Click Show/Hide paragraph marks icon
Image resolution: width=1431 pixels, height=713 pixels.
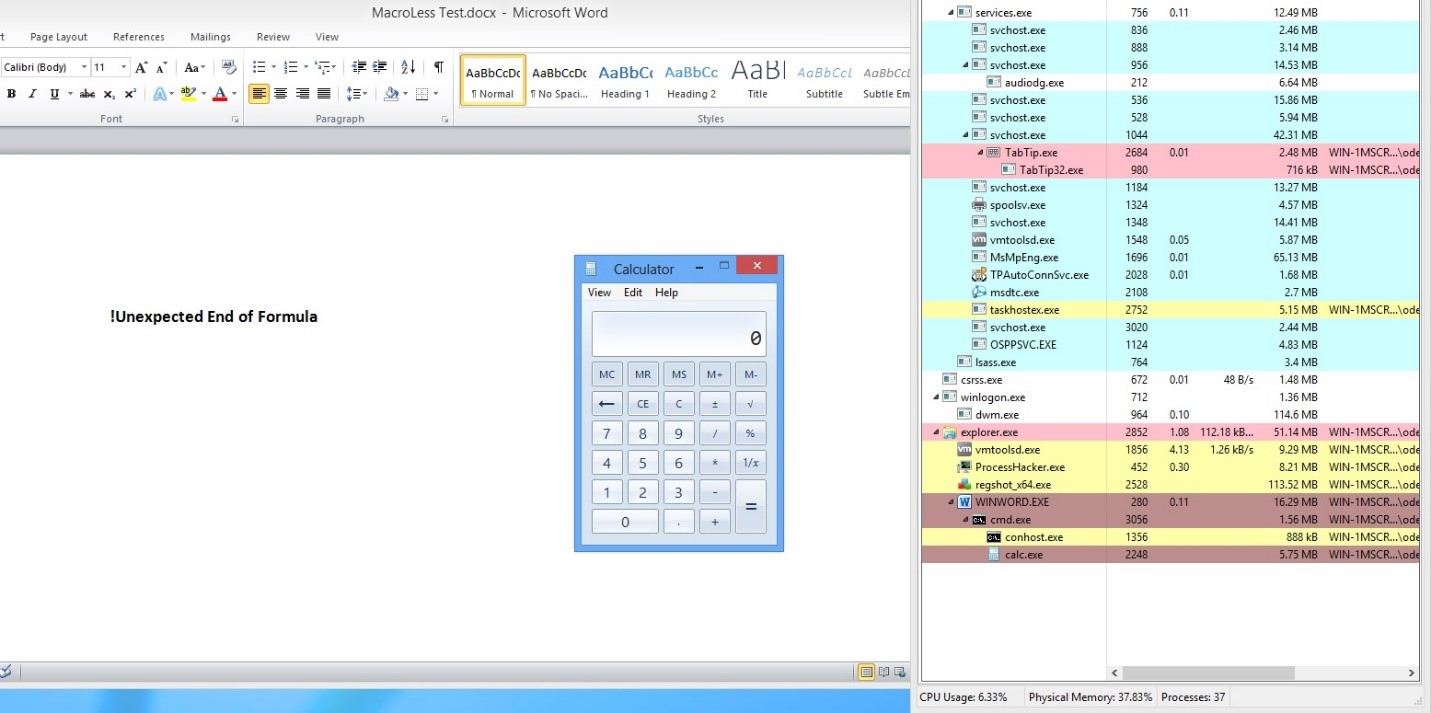(438, 68)
